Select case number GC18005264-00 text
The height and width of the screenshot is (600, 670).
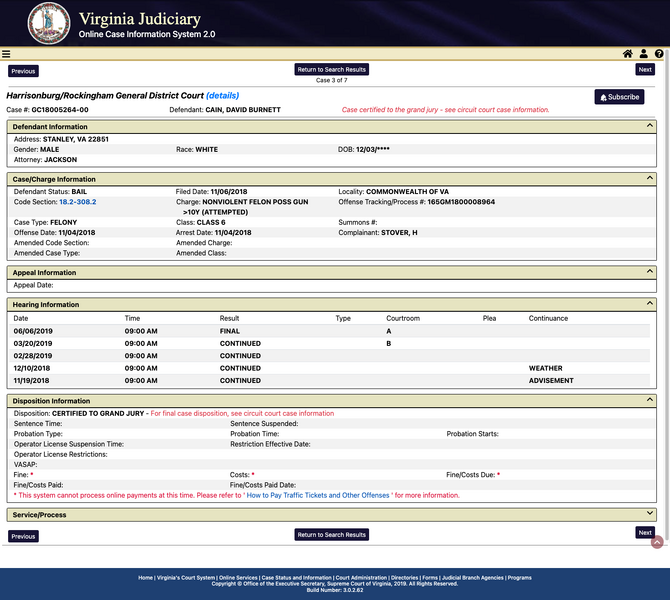click(x=60, y=110)
